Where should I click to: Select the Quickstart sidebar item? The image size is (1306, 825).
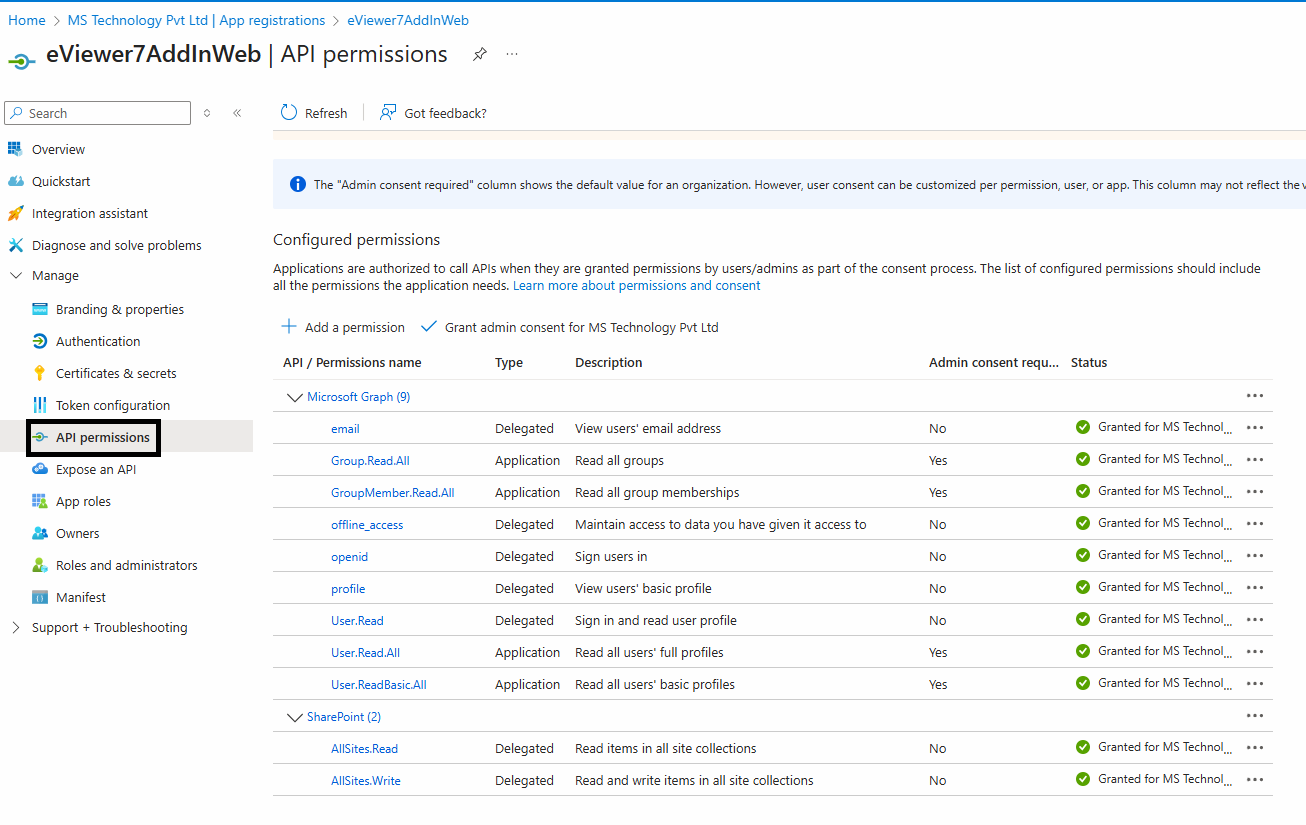[59, 180]
